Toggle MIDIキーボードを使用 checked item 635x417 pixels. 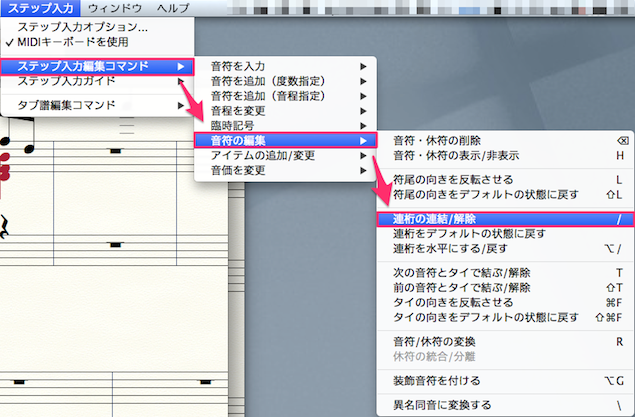[97, 42]
